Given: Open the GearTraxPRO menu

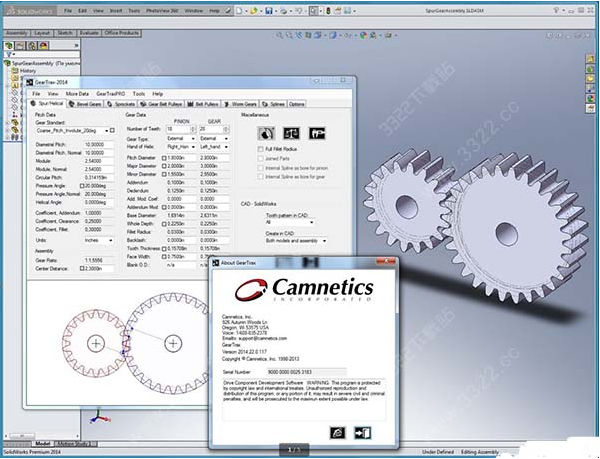Looking at the screenshot, I should pos(111,94).
